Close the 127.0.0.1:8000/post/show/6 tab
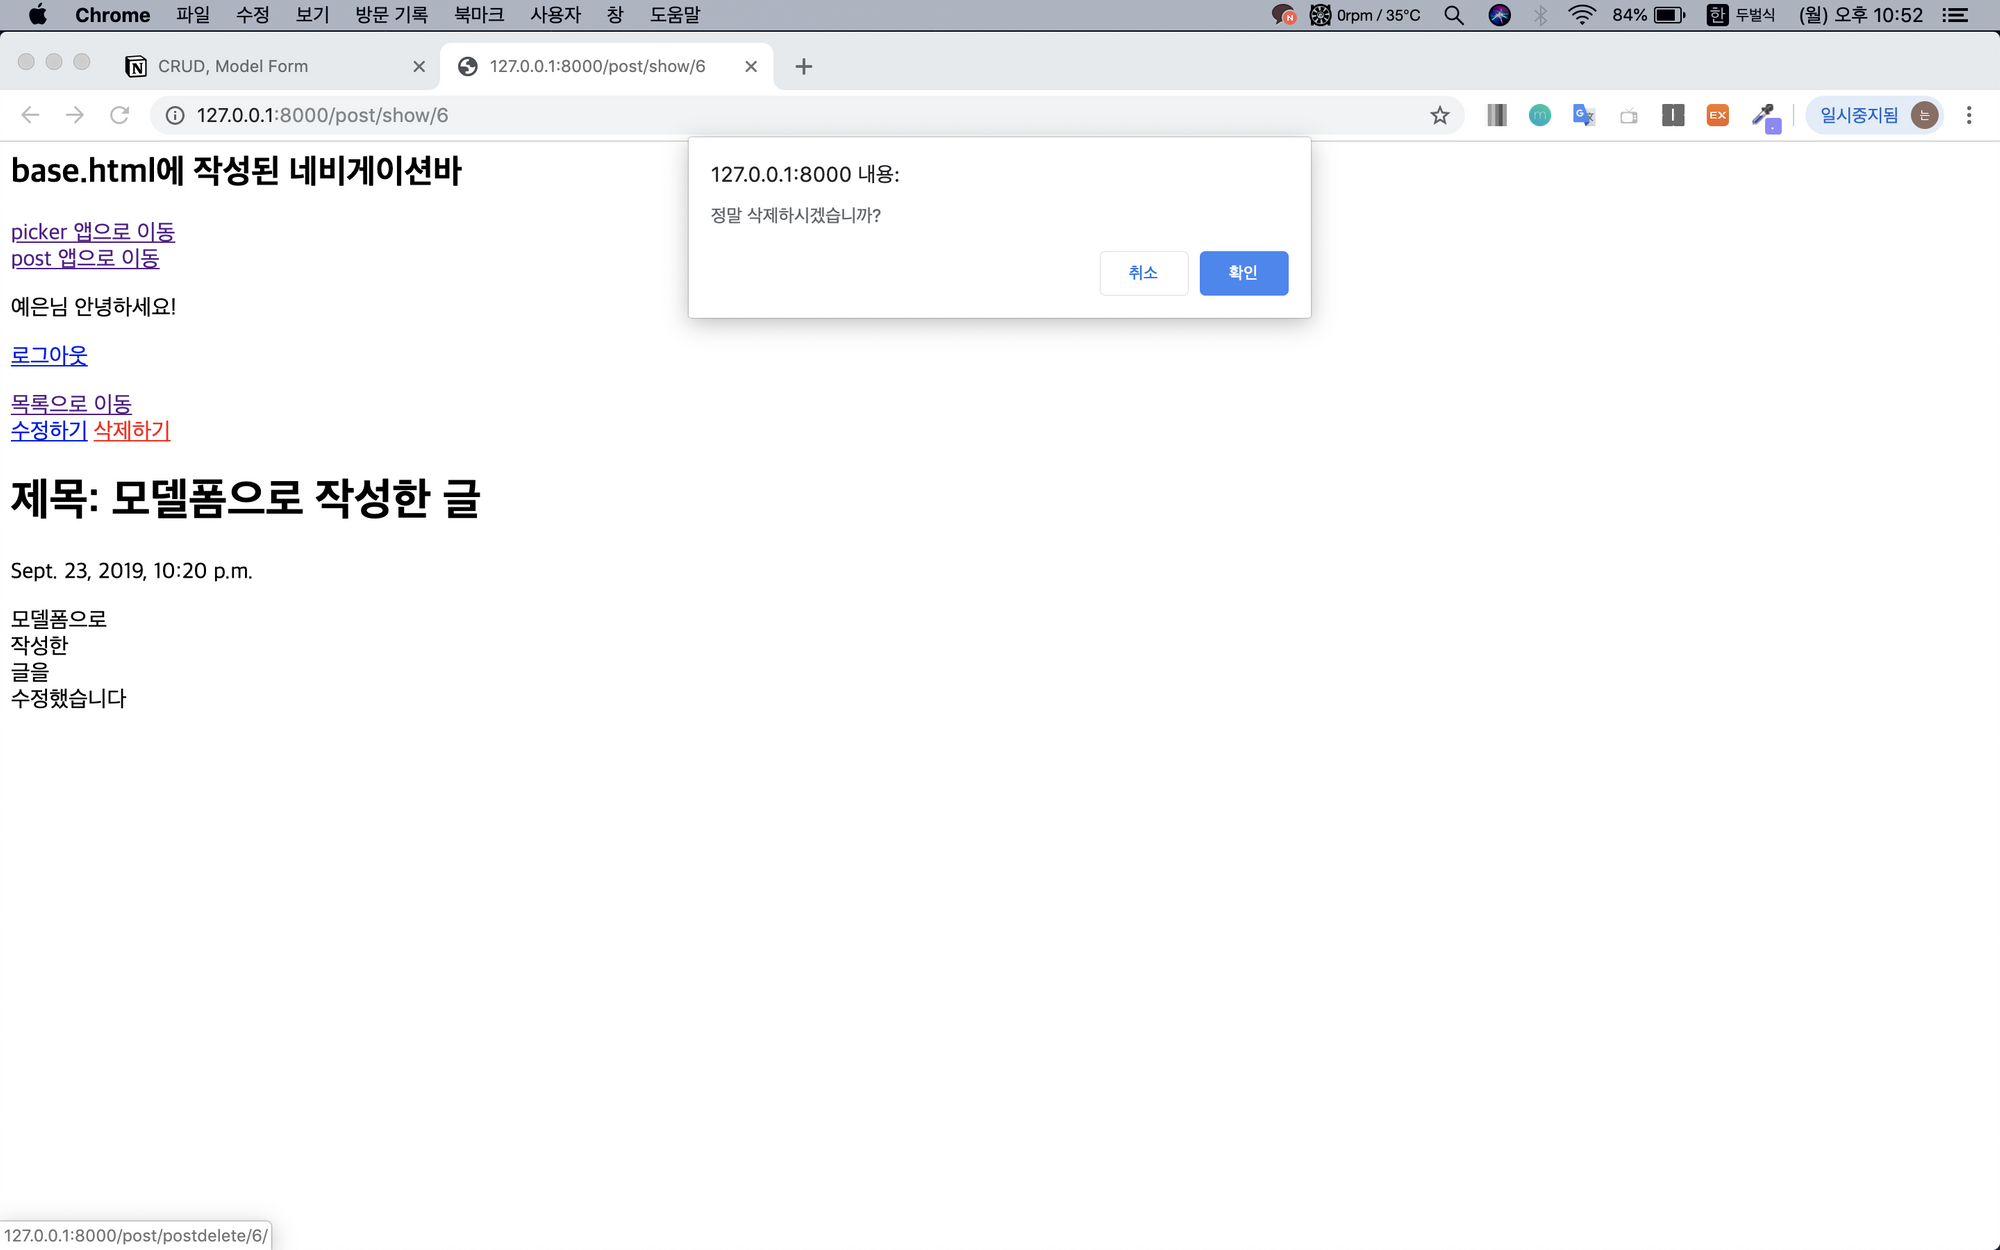Viewport: 2000px width, 1250px height. pos(751,67)
